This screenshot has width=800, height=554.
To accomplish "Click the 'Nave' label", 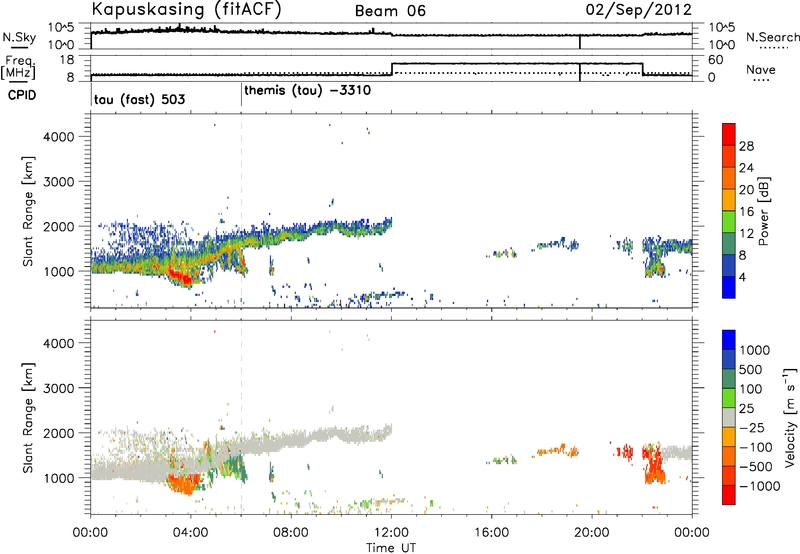I will (761, 70).
